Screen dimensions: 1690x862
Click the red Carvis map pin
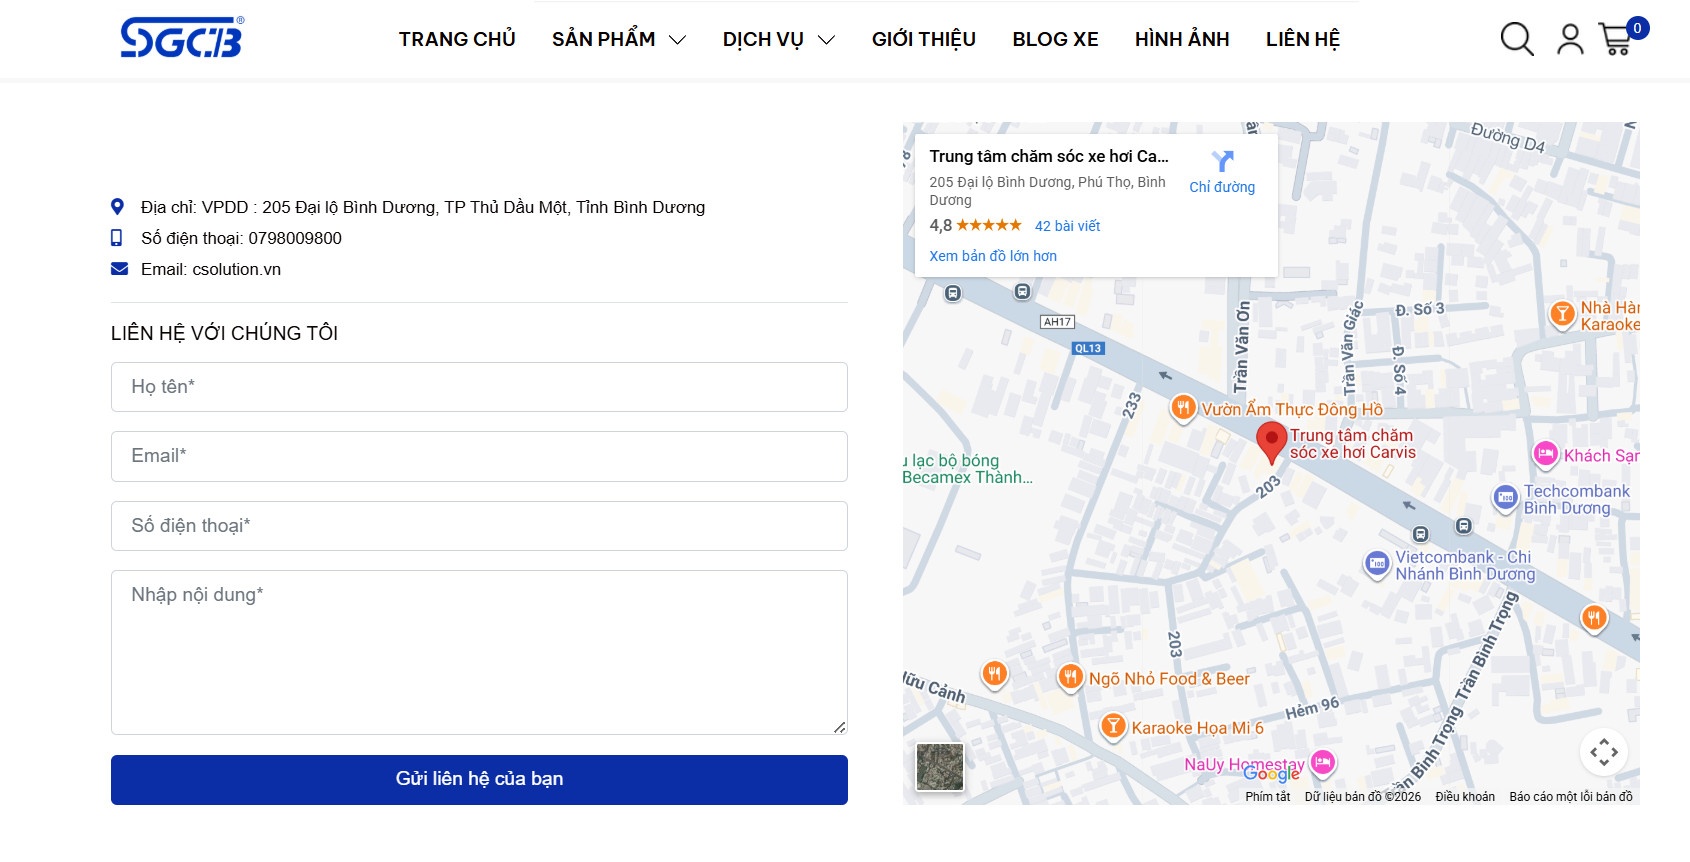[1271, 442]
